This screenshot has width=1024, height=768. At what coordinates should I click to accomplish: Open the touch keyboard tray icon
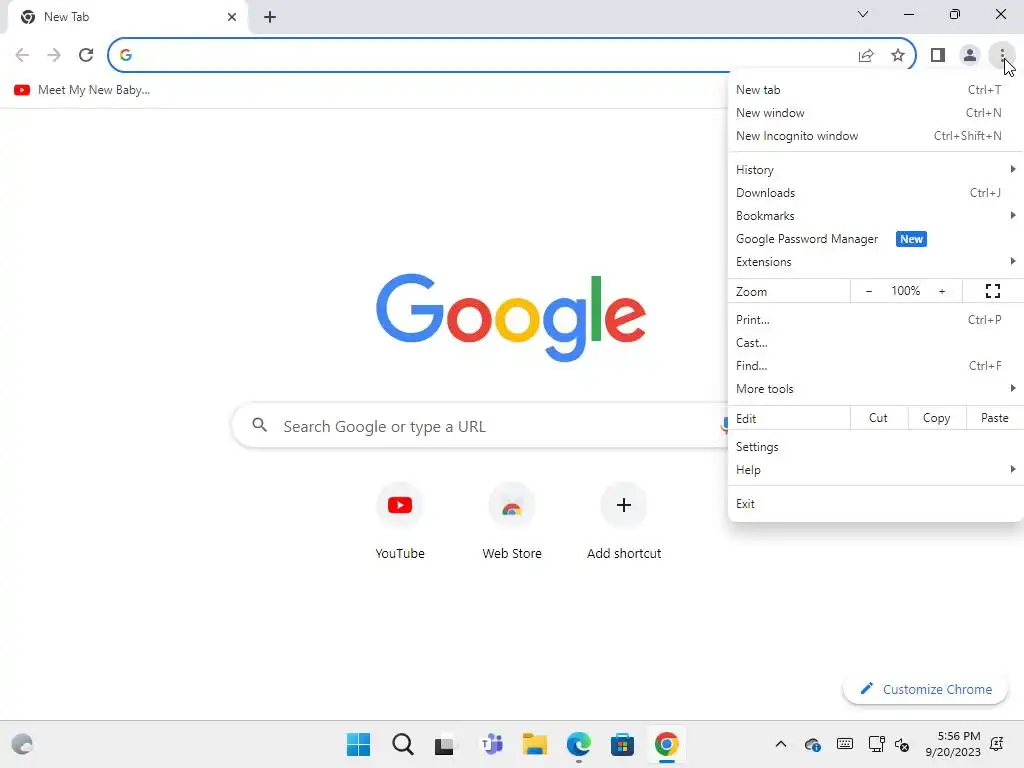coord(844,744)
